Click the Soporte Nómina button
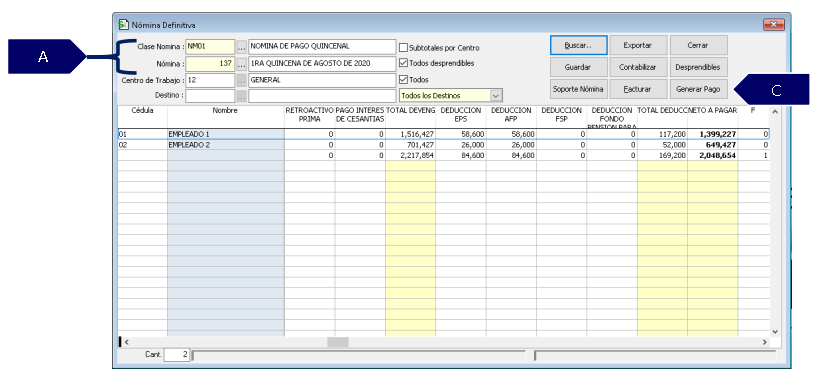This screenshot has width=814, height=375. point(578,89)
